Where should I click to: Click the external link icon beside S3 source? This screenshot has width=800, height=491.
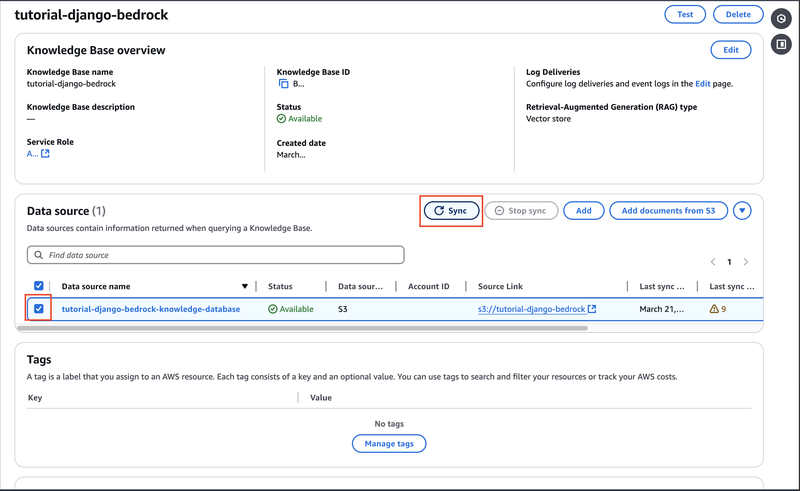(x=592, y=309)
